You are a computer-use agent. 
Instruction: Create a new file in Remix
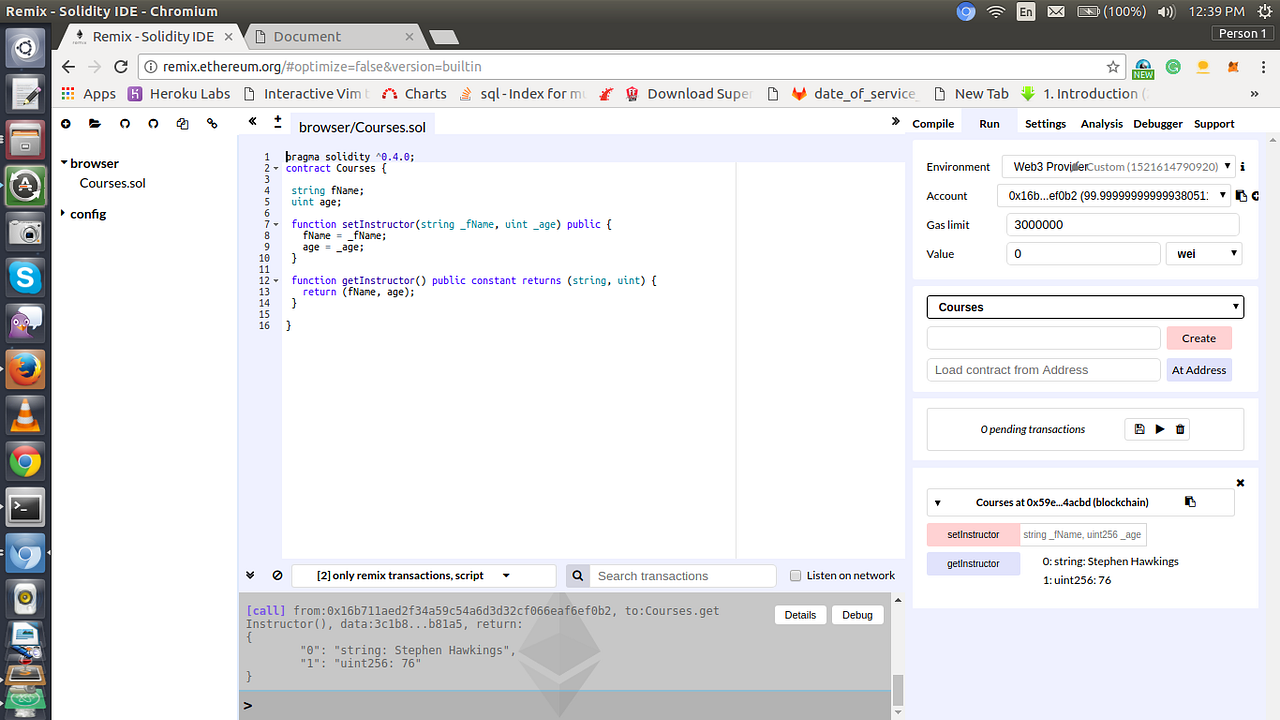pos(65,122)
